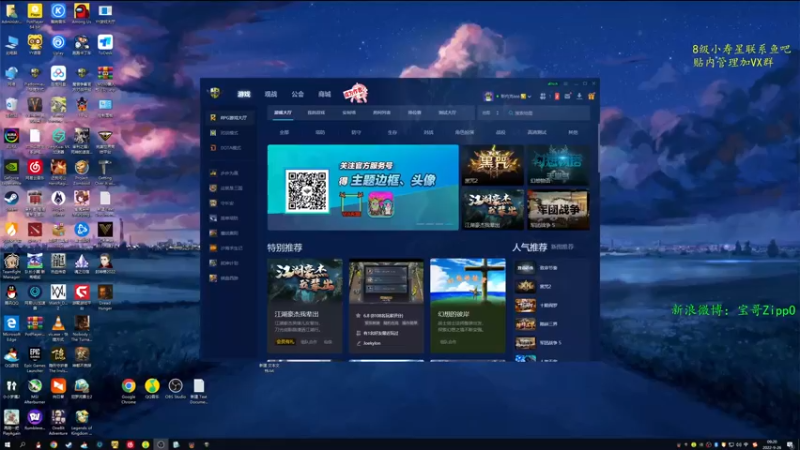Open the region dropdown beside the search box
This screenshot has width=800, height=450.
coord(490,113)
